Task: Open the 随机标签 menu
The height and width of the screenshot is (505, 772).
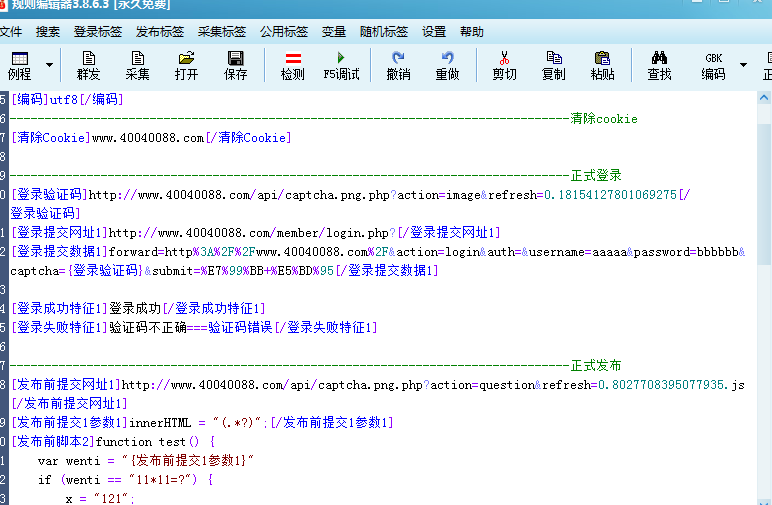Action: [383, 32]
